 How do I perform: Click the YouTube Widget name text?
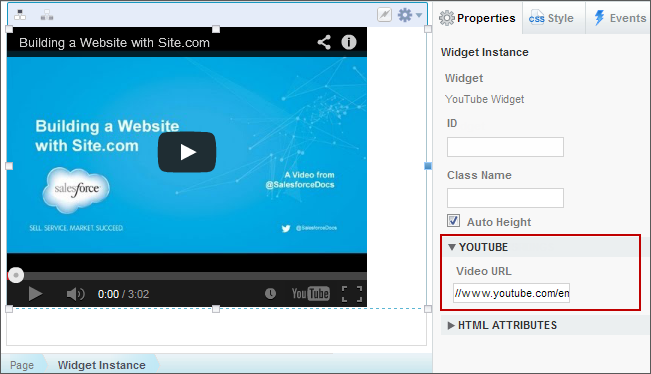[x=484, y=99]
